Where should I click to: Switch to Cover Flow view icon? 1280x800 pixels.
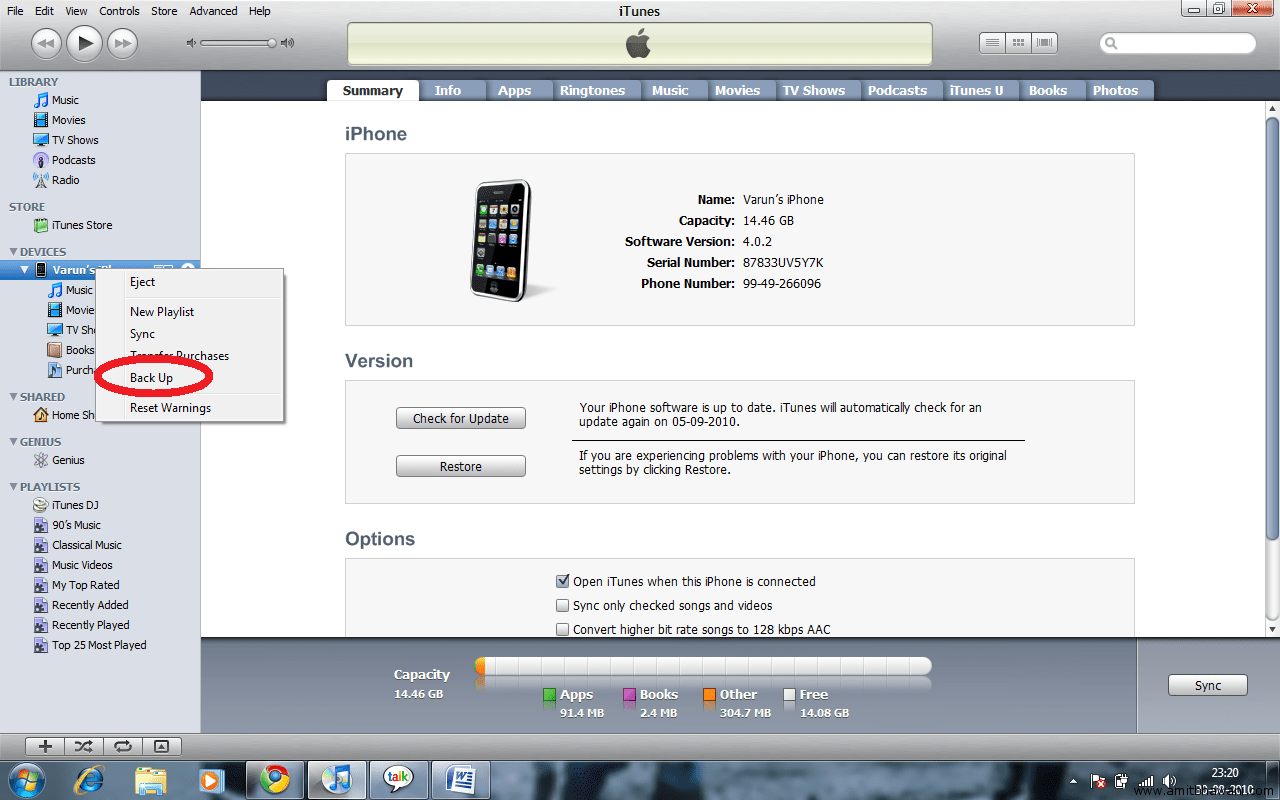[x=1045, y=43]
